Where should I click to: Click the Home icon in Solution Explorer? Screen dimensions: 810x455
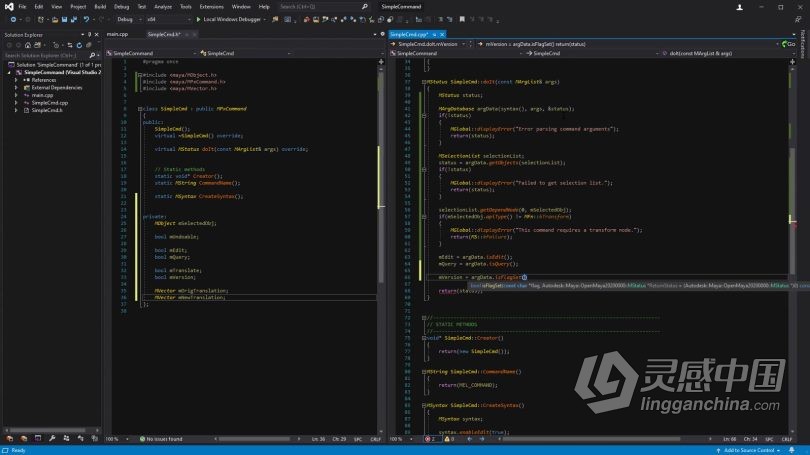[28, 45]
